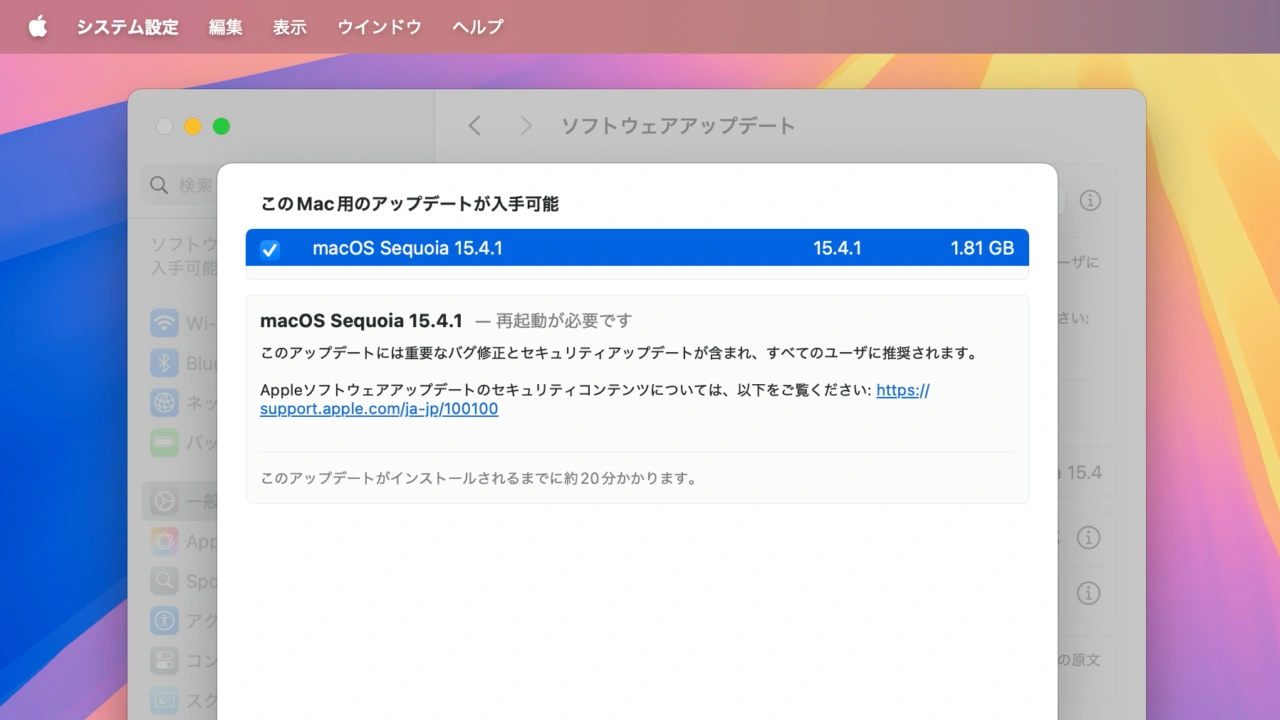Screen dimensions: 1280x720
Task: Select the 1.81 GB update row
Action: pos(636,248)
